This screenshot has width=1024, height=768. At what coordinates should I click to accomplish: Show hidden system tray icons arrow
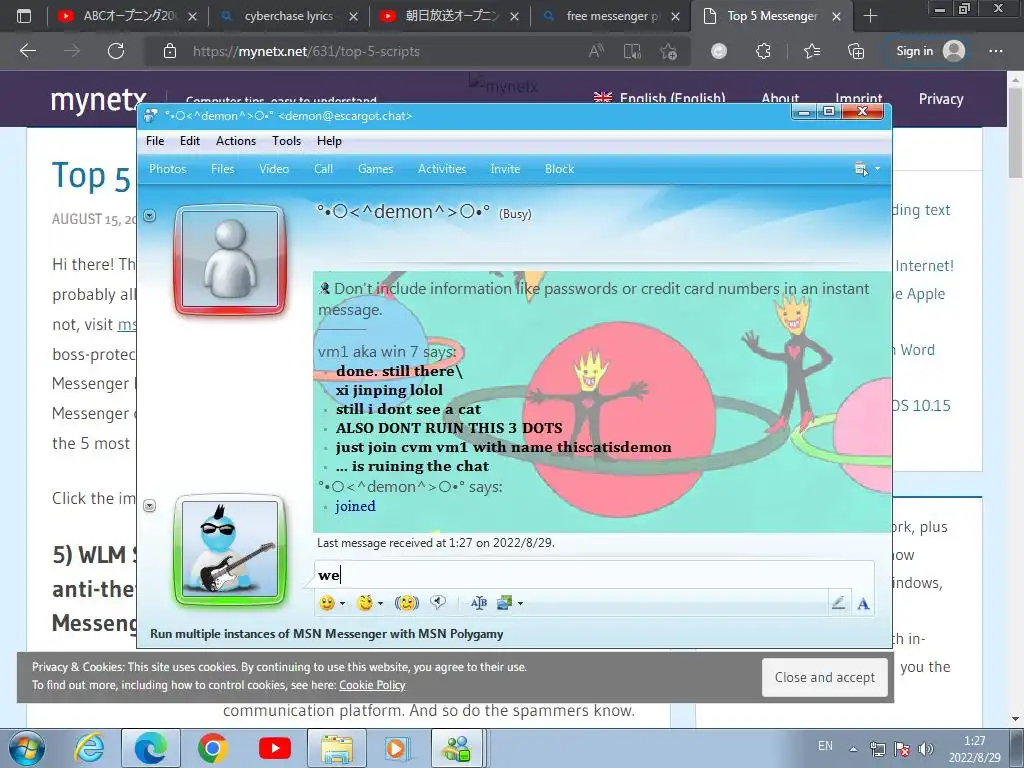(853, 748)
